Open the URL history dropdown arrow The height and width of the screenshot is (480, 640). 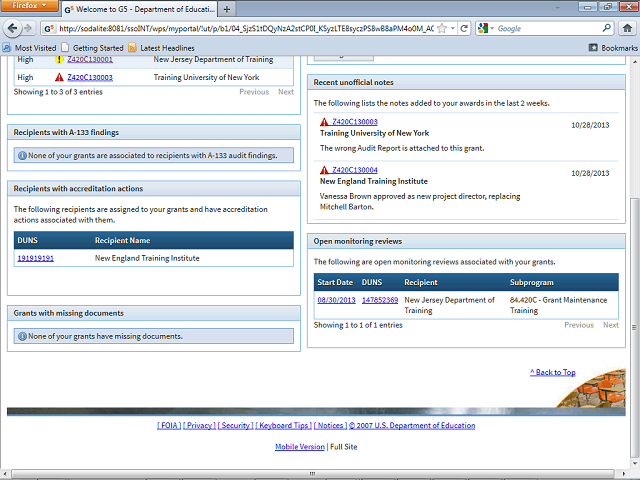[453, 29]
